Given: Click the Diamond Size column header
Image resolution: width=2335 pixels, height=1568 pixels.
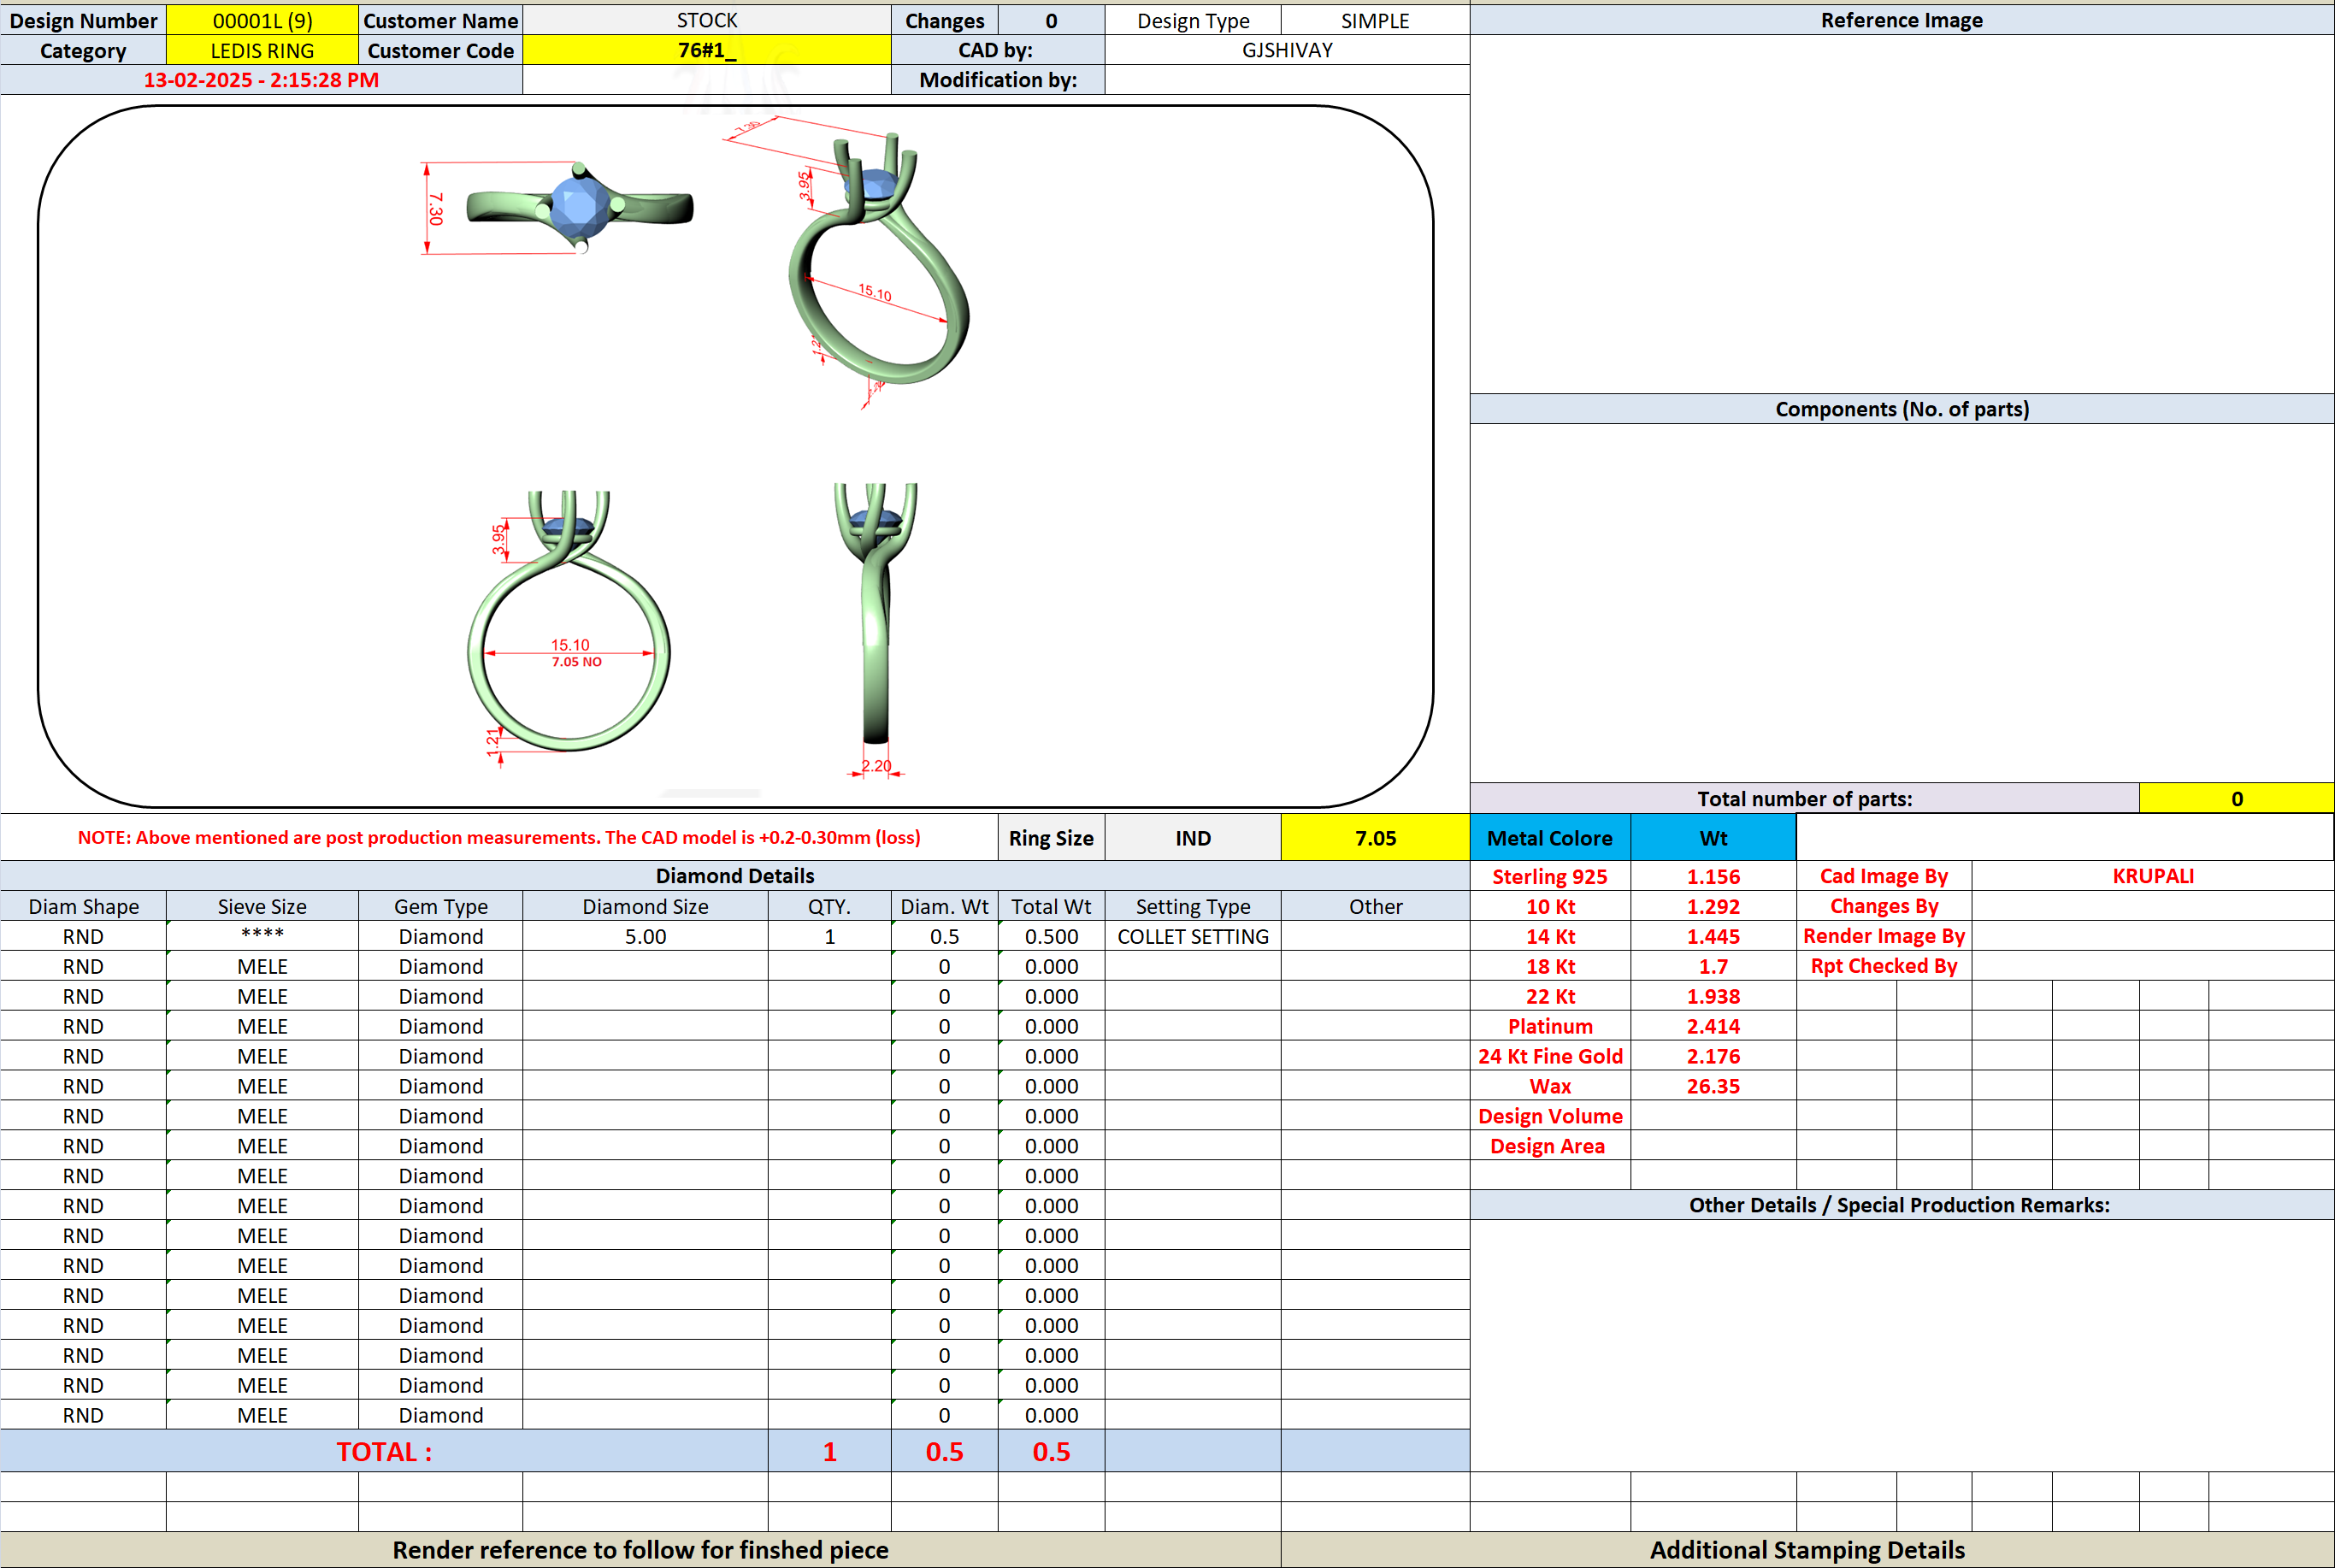Looking at the screenshot, I should point(645,906).
